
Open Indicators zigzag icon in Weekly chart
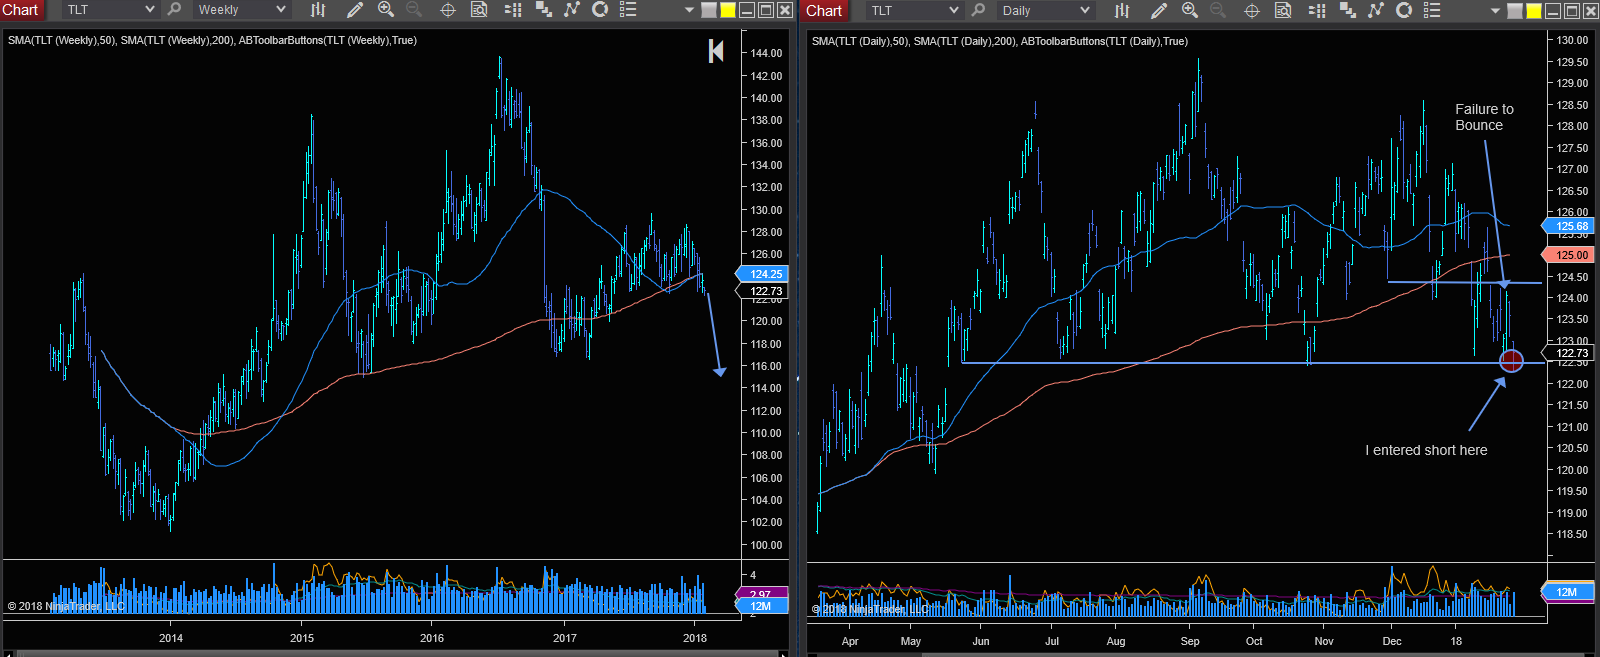pos(572,10)
